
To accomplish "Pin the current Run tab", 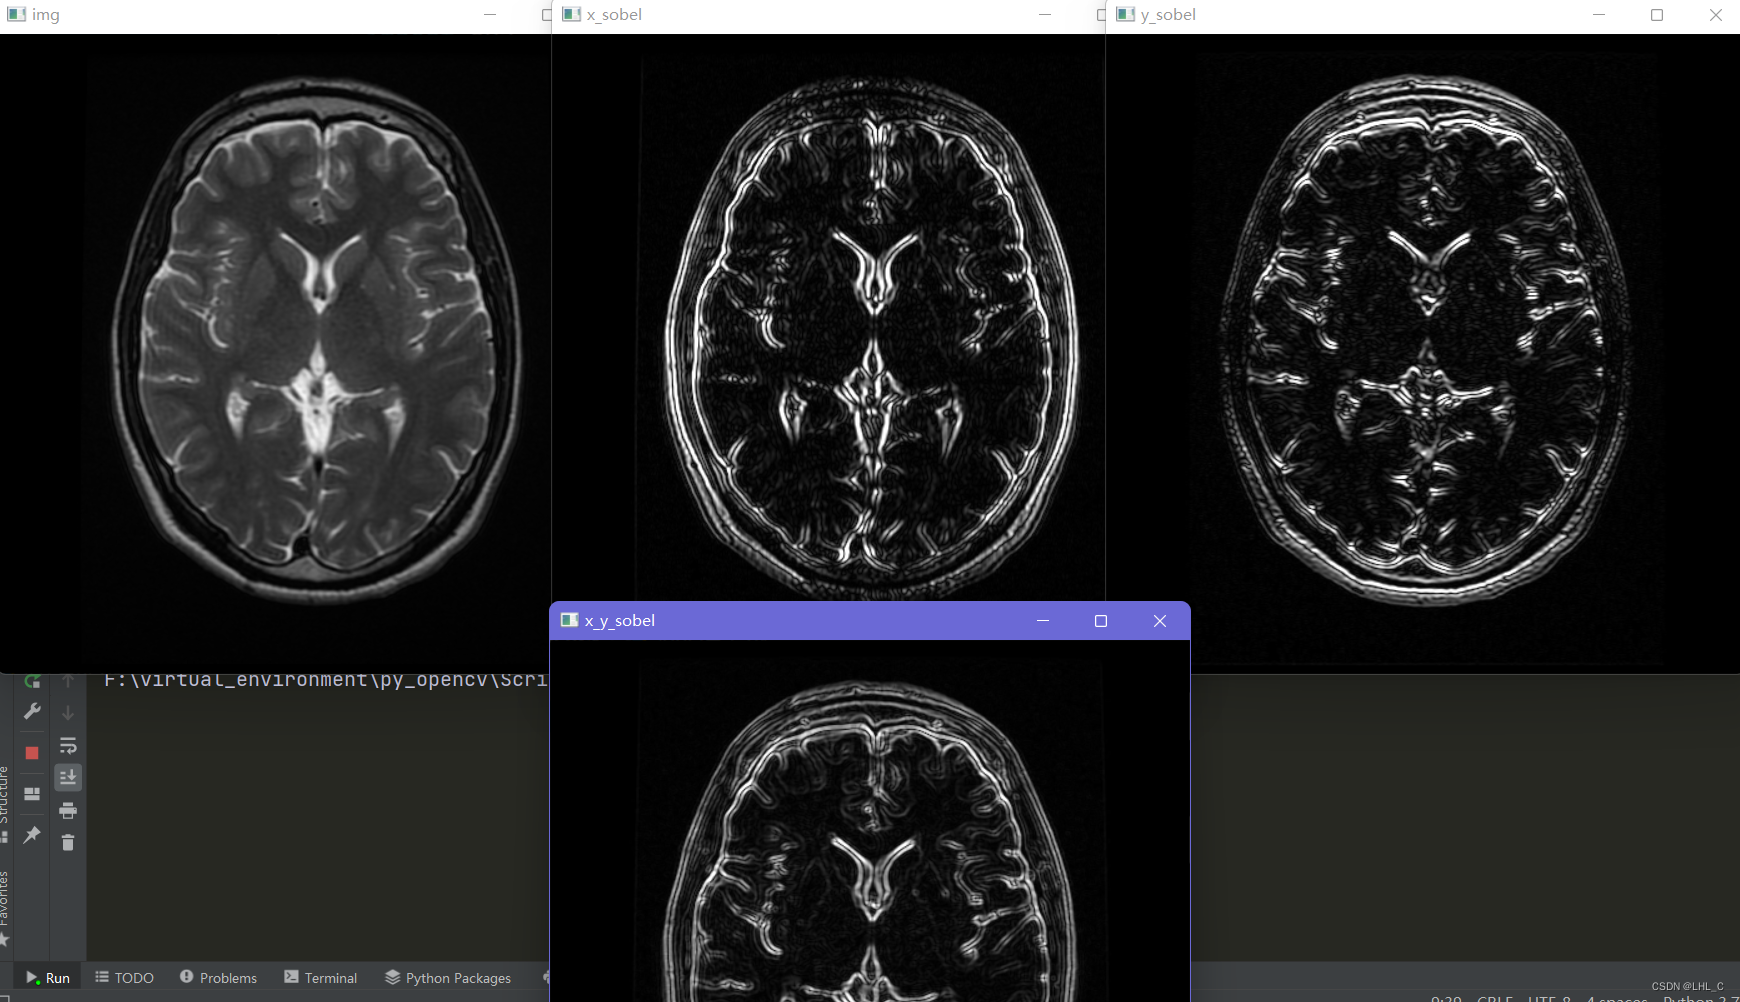I will point(32,835).
